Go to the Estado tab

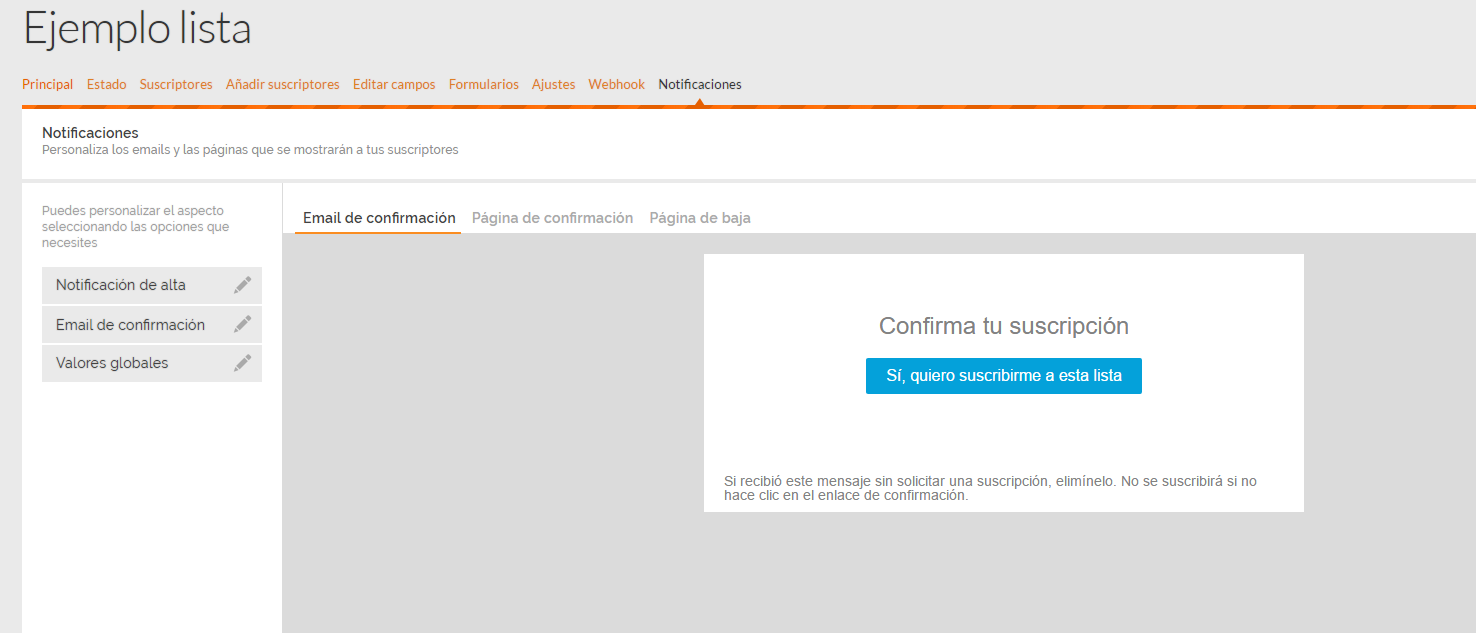pyautogui.click(x=107, y=85)
